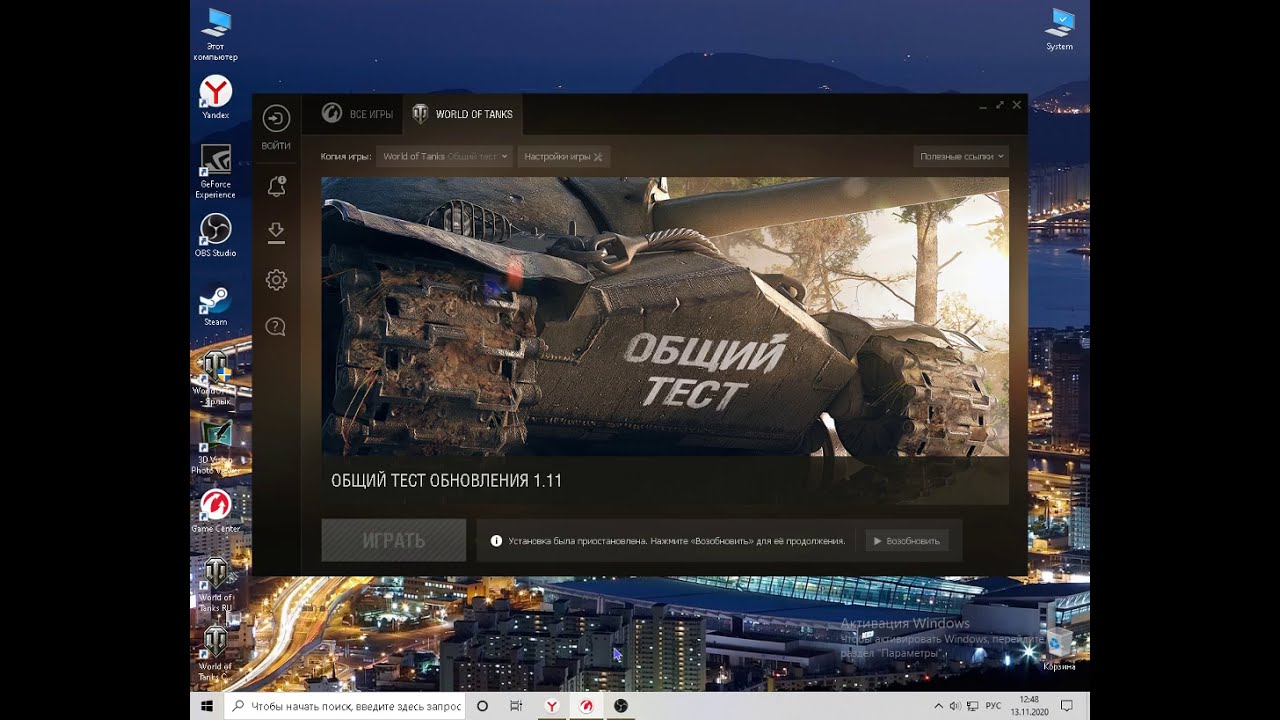Click the info icon beside the installation message
Screen dimensions: 1280x720
(496, 541)
